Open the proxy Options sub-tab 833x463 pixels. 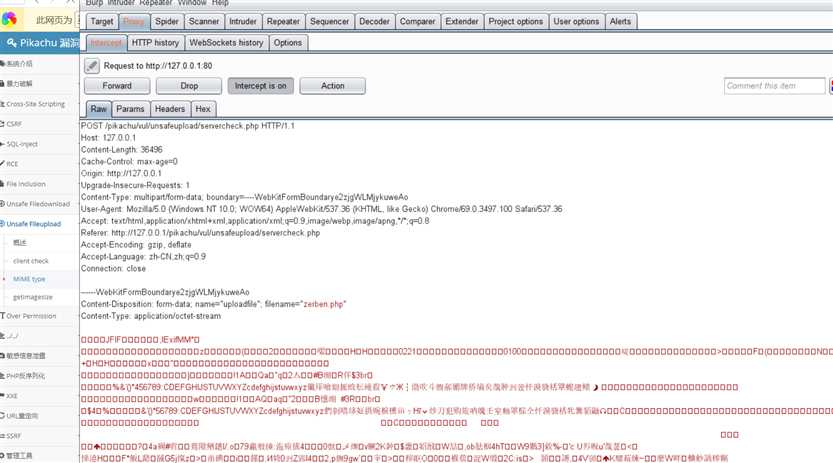[x=288, y=42]
